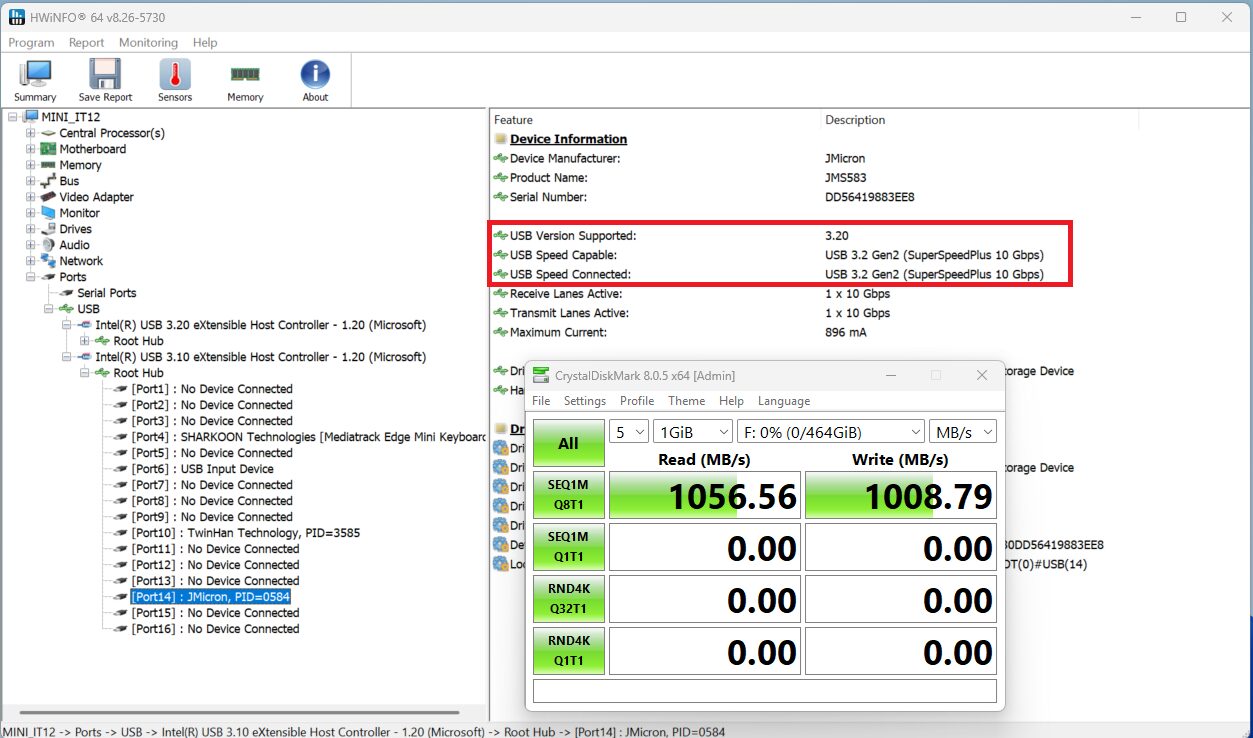The height and width of the screenshot is (738, 1253).
Task: Open the Summary toolbar icon
Action: (x=35, y=80)
